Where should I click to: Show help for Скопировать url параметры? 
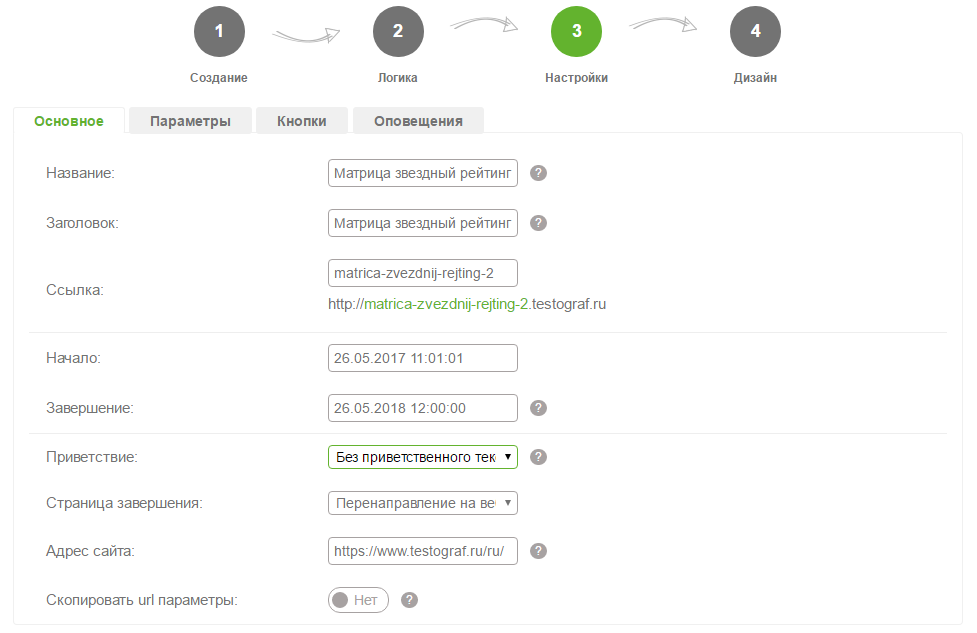coord(409,600)
